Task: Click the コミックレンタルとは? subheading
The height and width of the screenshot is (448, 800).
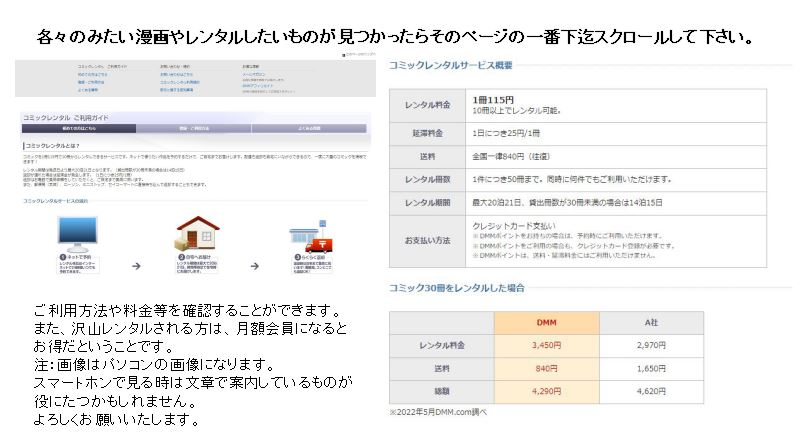Action: pos(58,146)
